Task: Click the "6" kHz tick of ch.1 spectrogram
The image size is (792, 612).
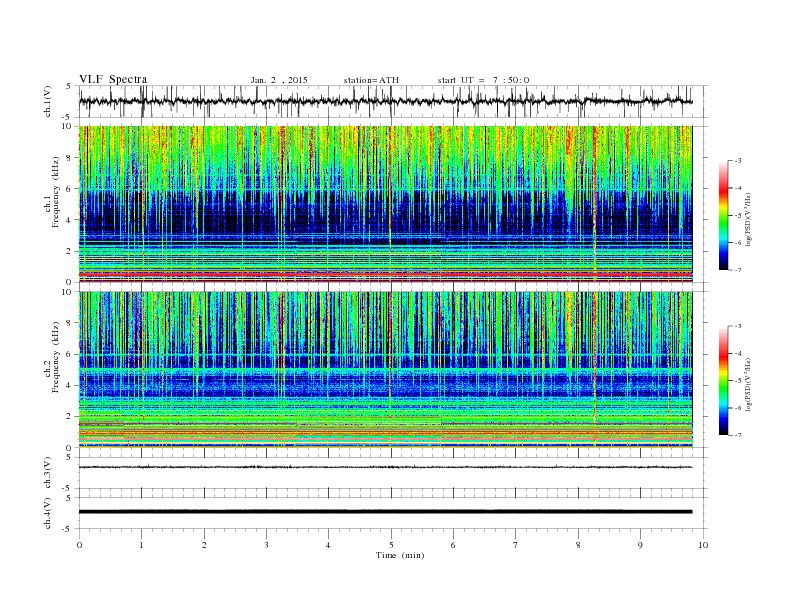Action: [x=70, y=189]
